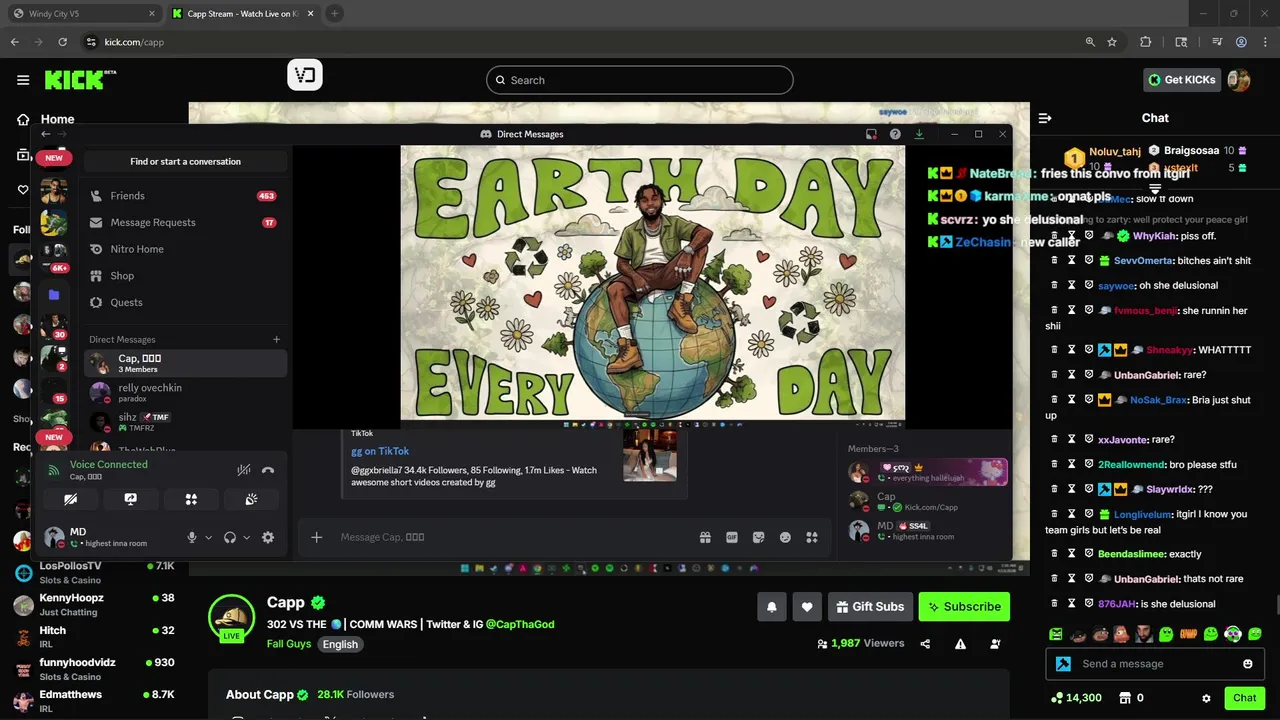
Task: Toggle Discord camera on
Action: coord(70,499)
